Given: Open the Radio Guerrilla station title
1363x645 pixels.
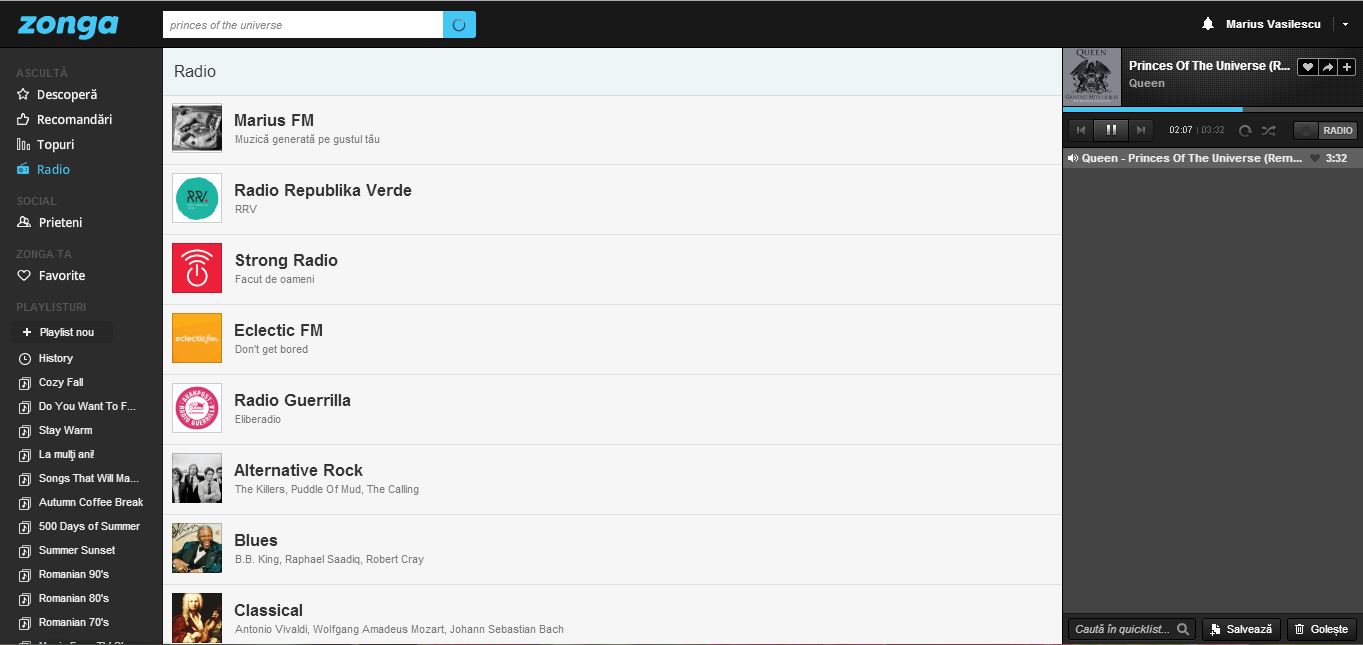Looking at the screenshot, I should pos(292,400).
